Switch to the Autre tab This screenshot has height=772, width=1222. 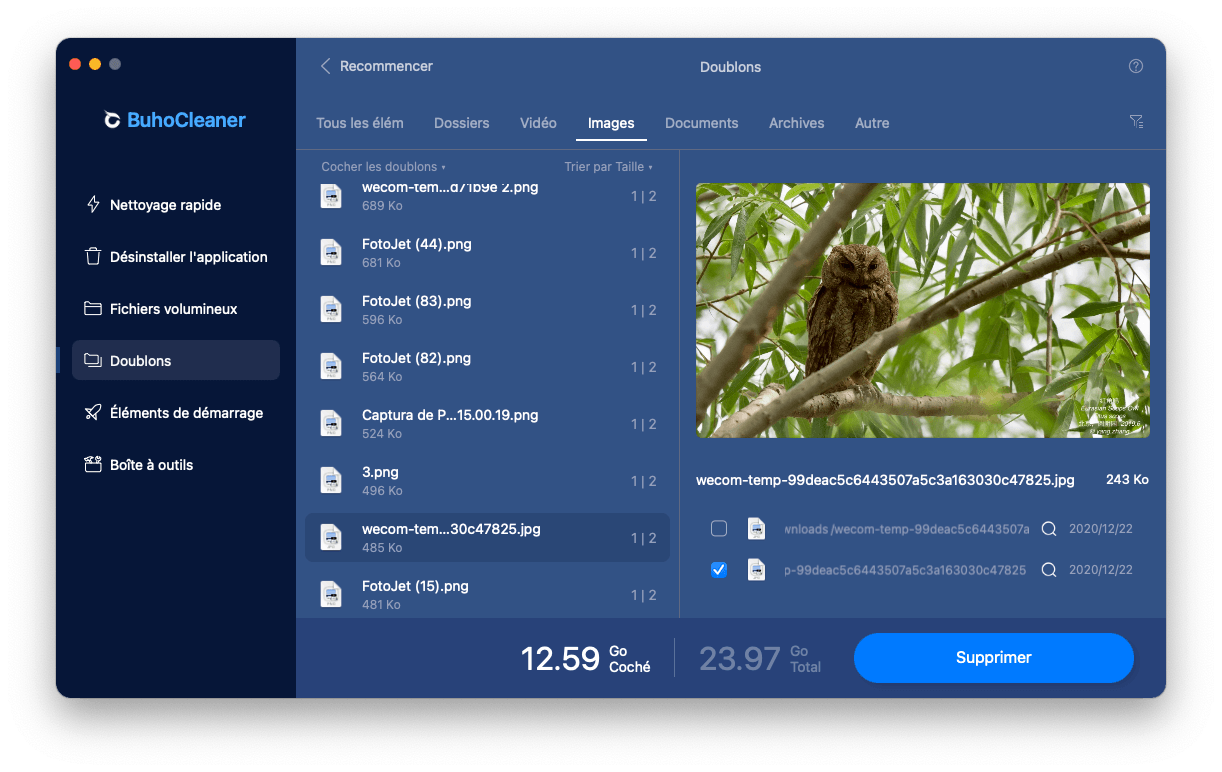click(x=872, y=123)
